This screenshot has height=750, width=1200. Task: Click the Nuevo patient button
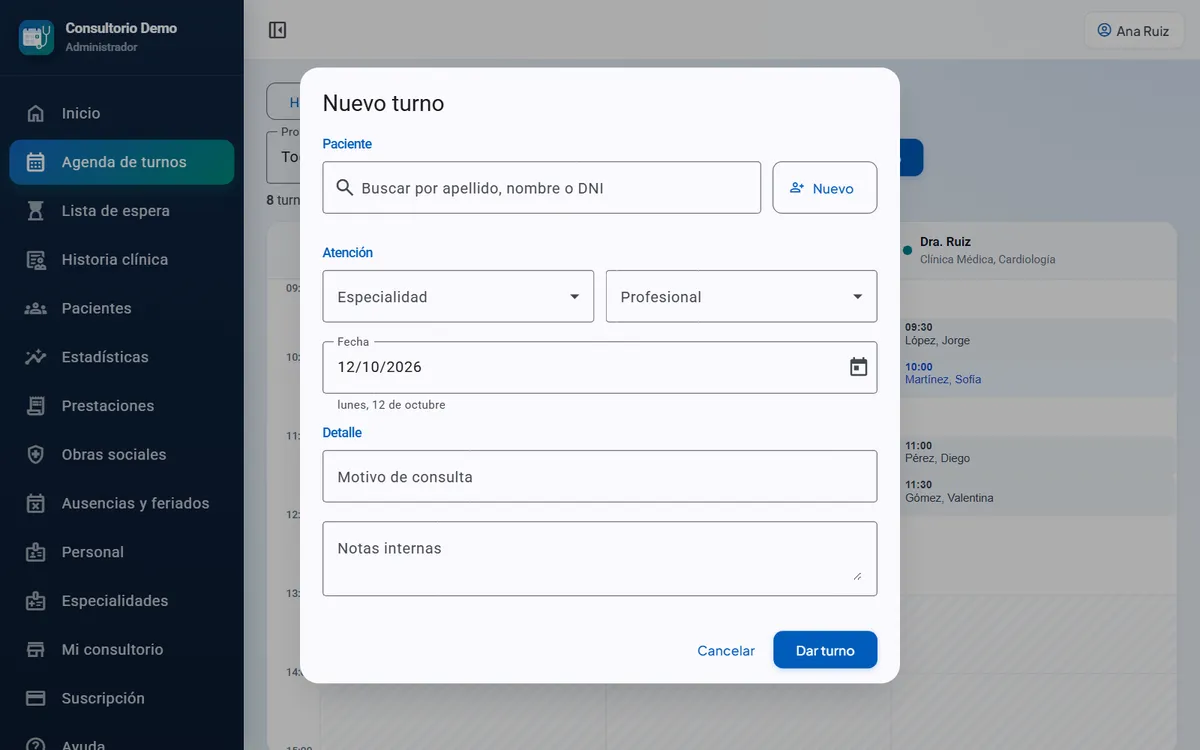tap(825, 188)
